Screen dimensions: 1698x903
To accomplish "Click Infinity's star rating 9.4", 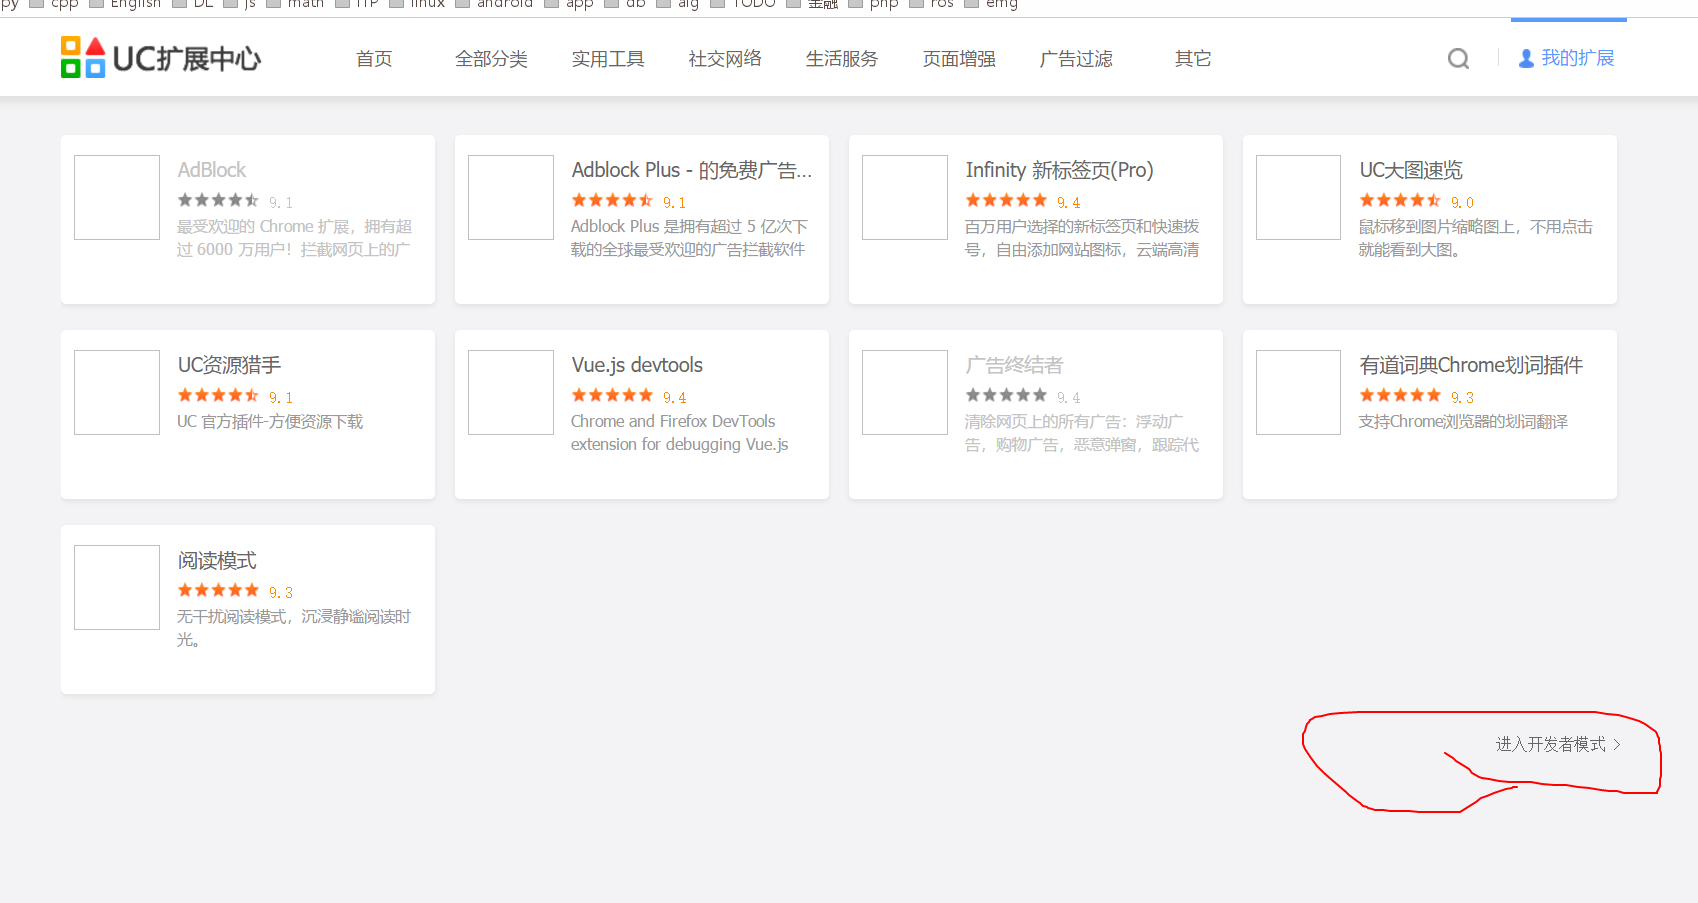I will coord(1023,201).
